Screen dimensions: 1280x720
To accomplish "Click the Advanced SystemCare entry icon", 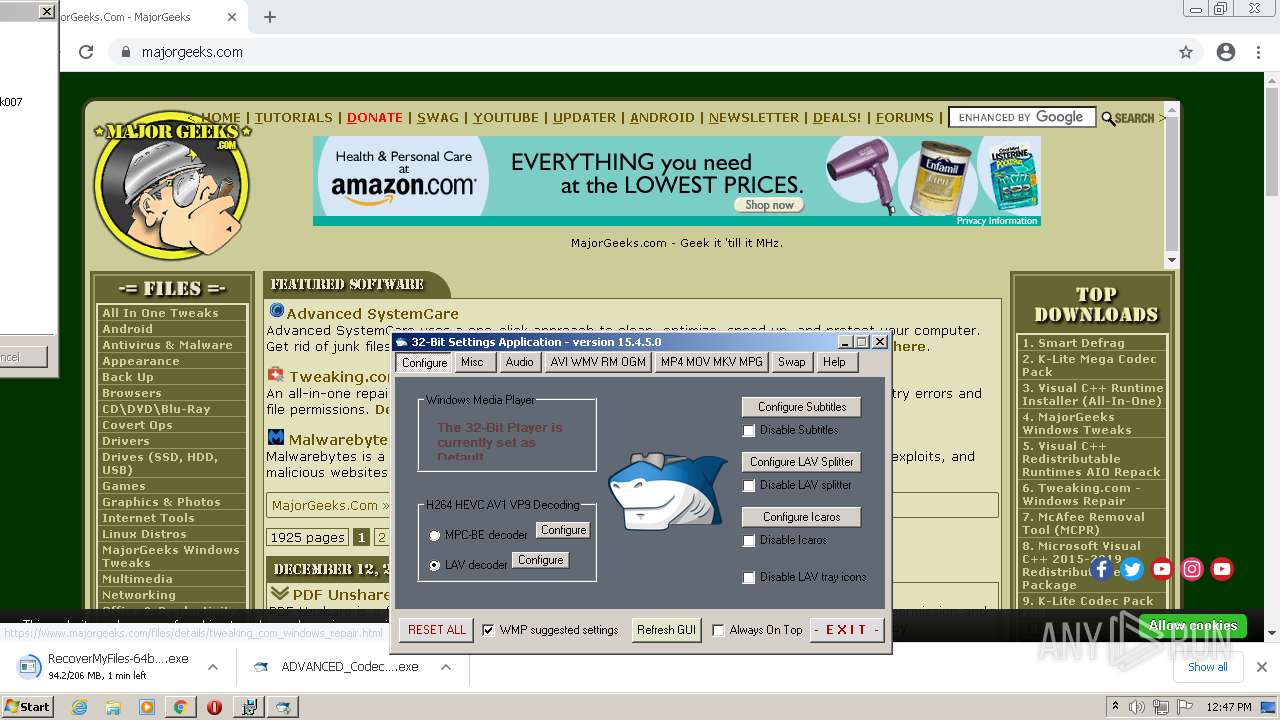I will pyautogui.click(x=277, y=311).
